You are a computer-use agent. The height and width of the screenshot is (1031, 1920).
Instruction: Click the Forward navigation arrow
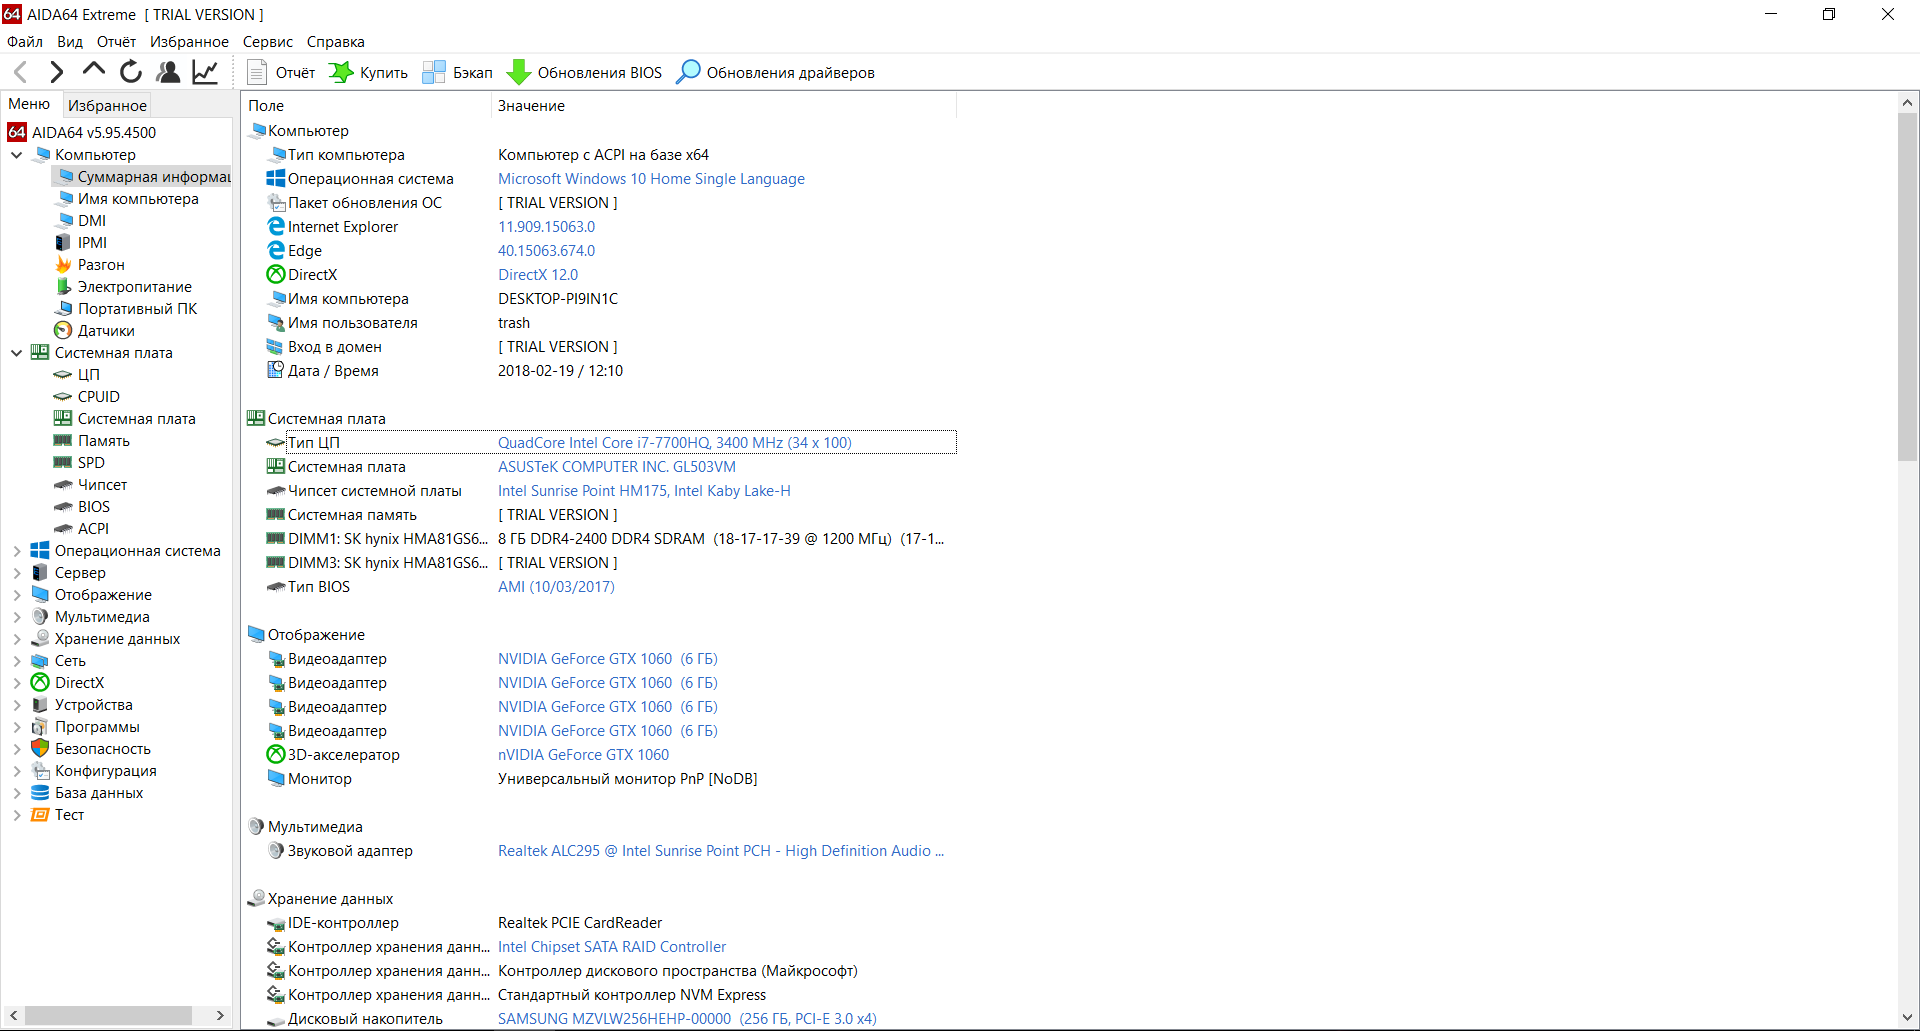[x=57, y=72]
